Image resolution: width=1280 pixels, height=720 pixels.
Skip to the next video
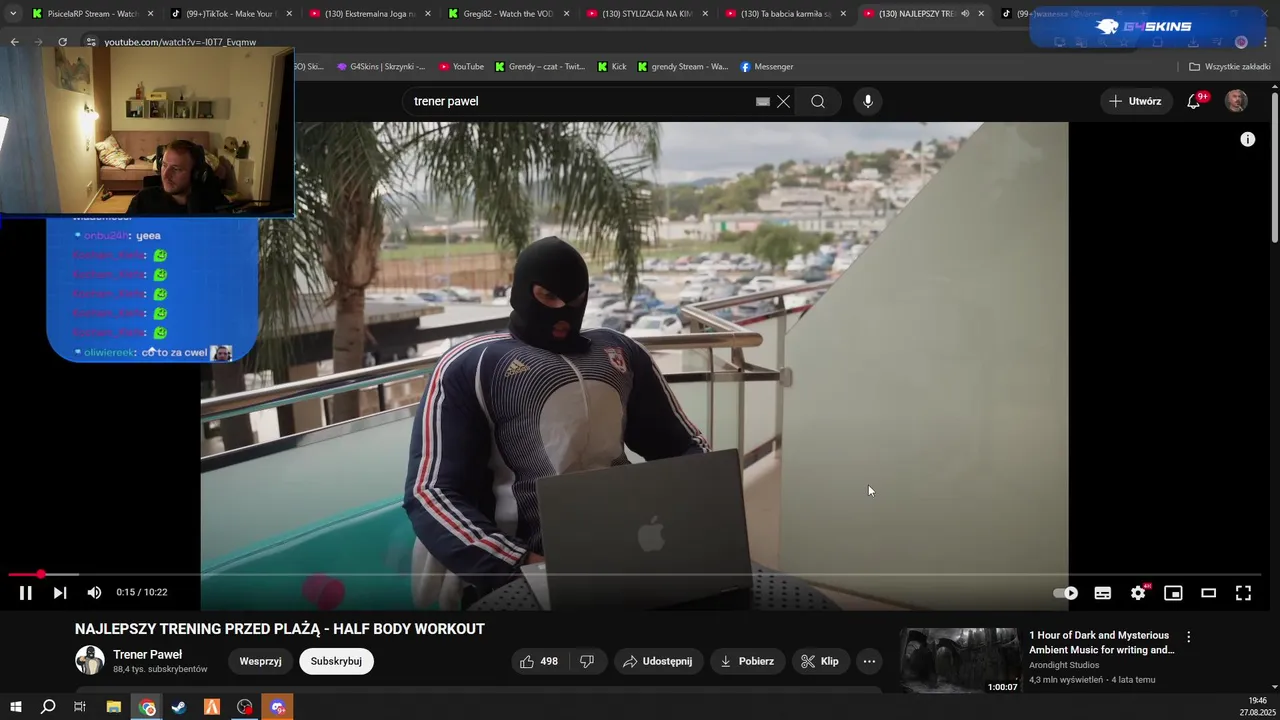60,593
